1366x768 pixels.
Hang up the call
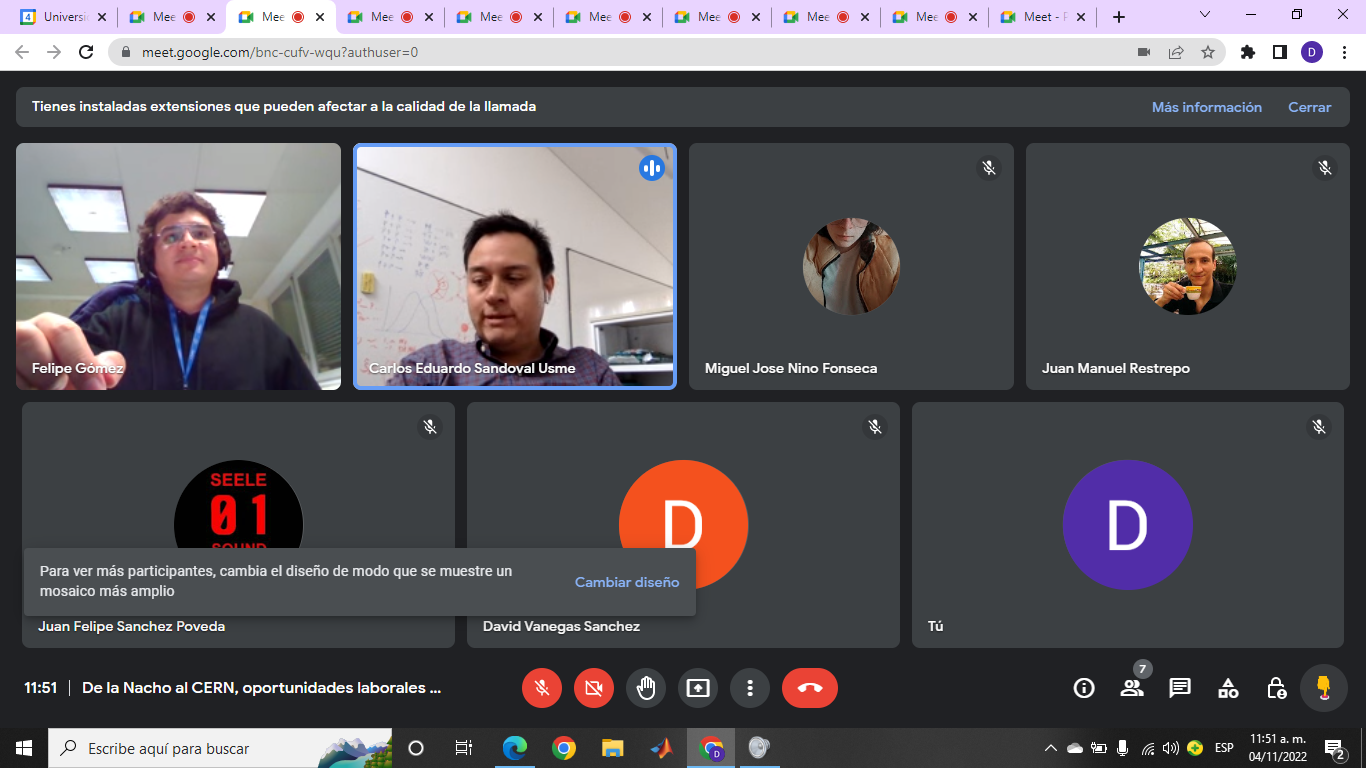[809, 688]
